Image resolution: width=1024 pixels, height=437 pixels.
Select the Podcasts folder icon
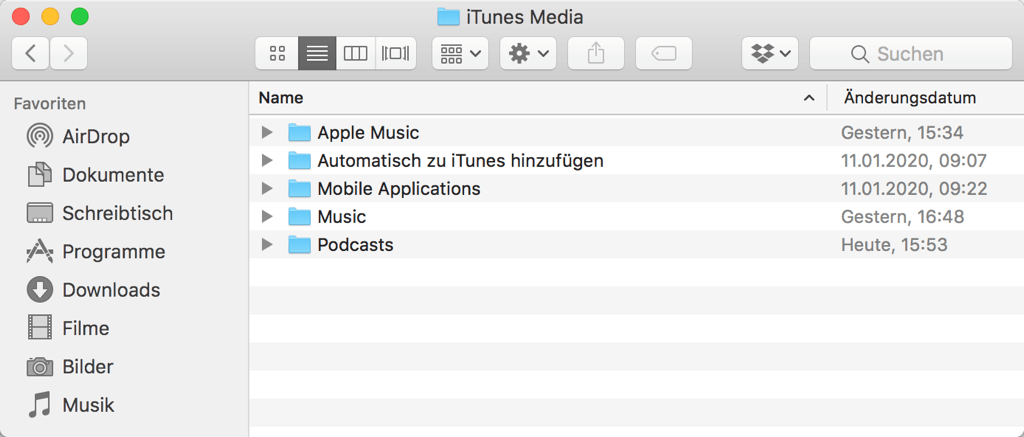pos(299,245)
